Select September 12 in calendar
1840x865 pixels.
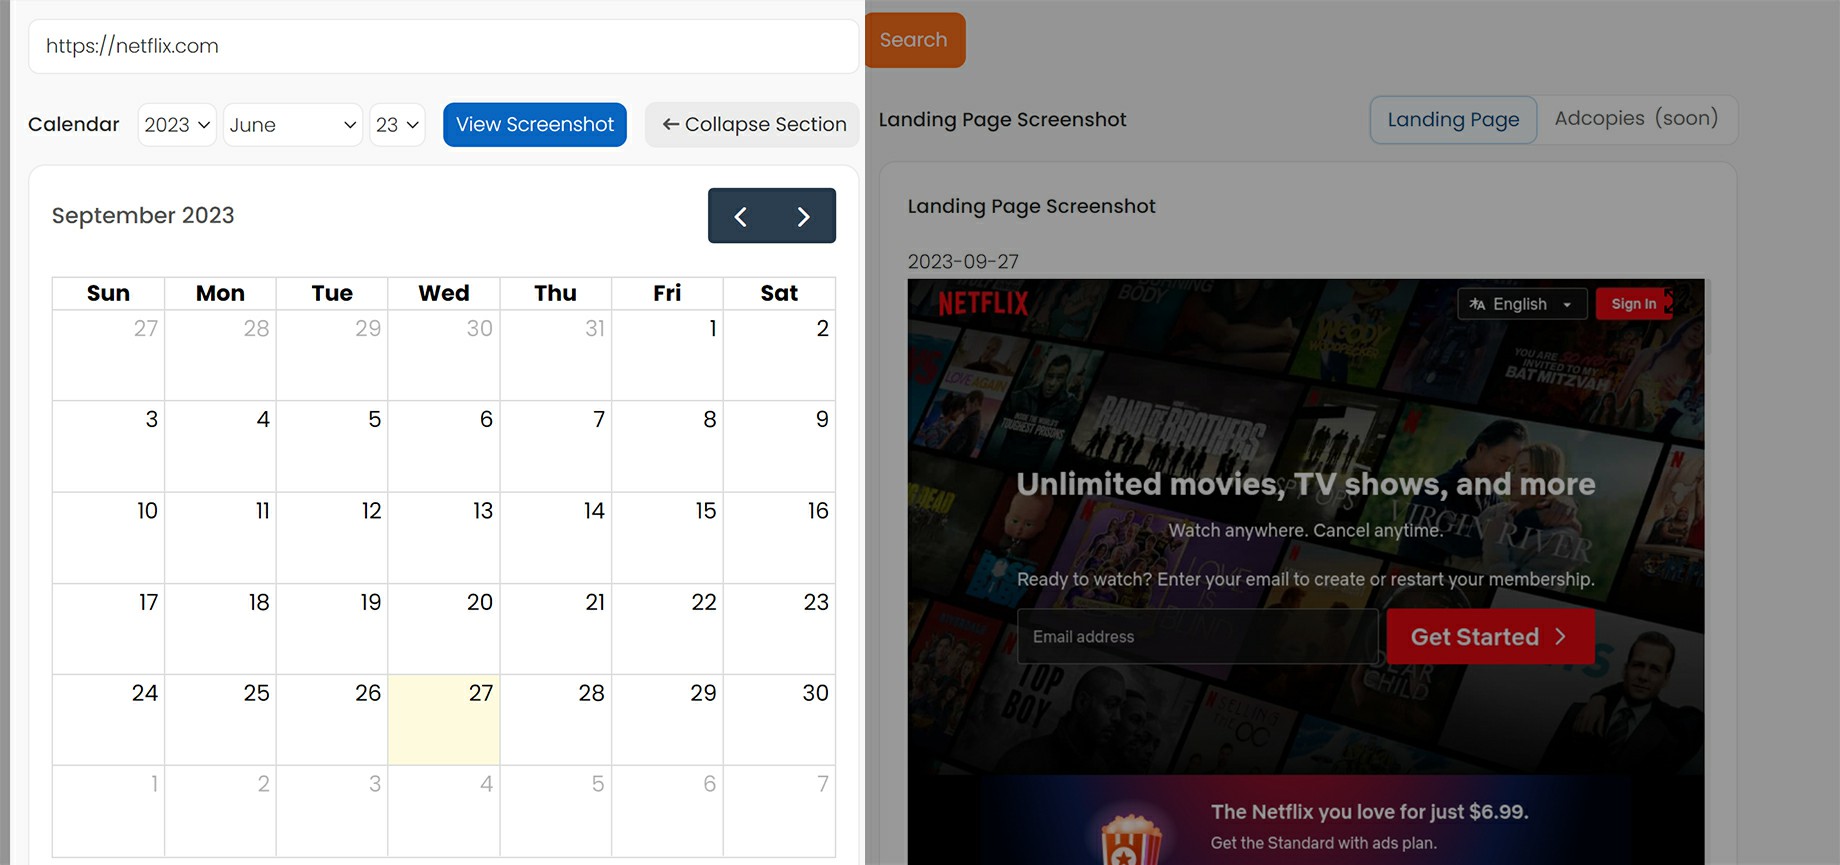coord(332,538)
